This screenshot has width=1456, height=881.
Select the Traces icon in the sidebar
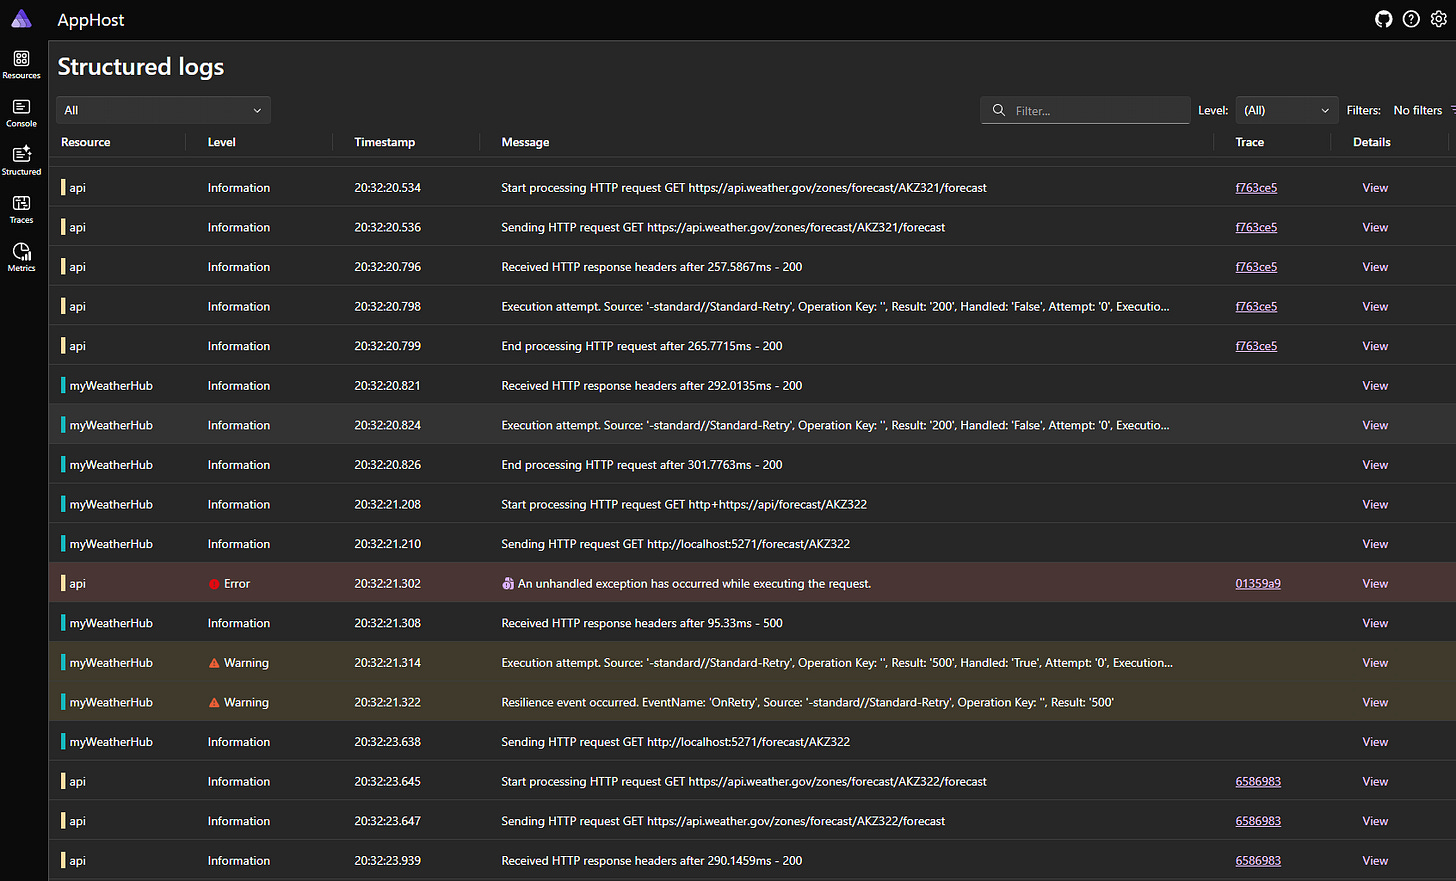[21, 205]
